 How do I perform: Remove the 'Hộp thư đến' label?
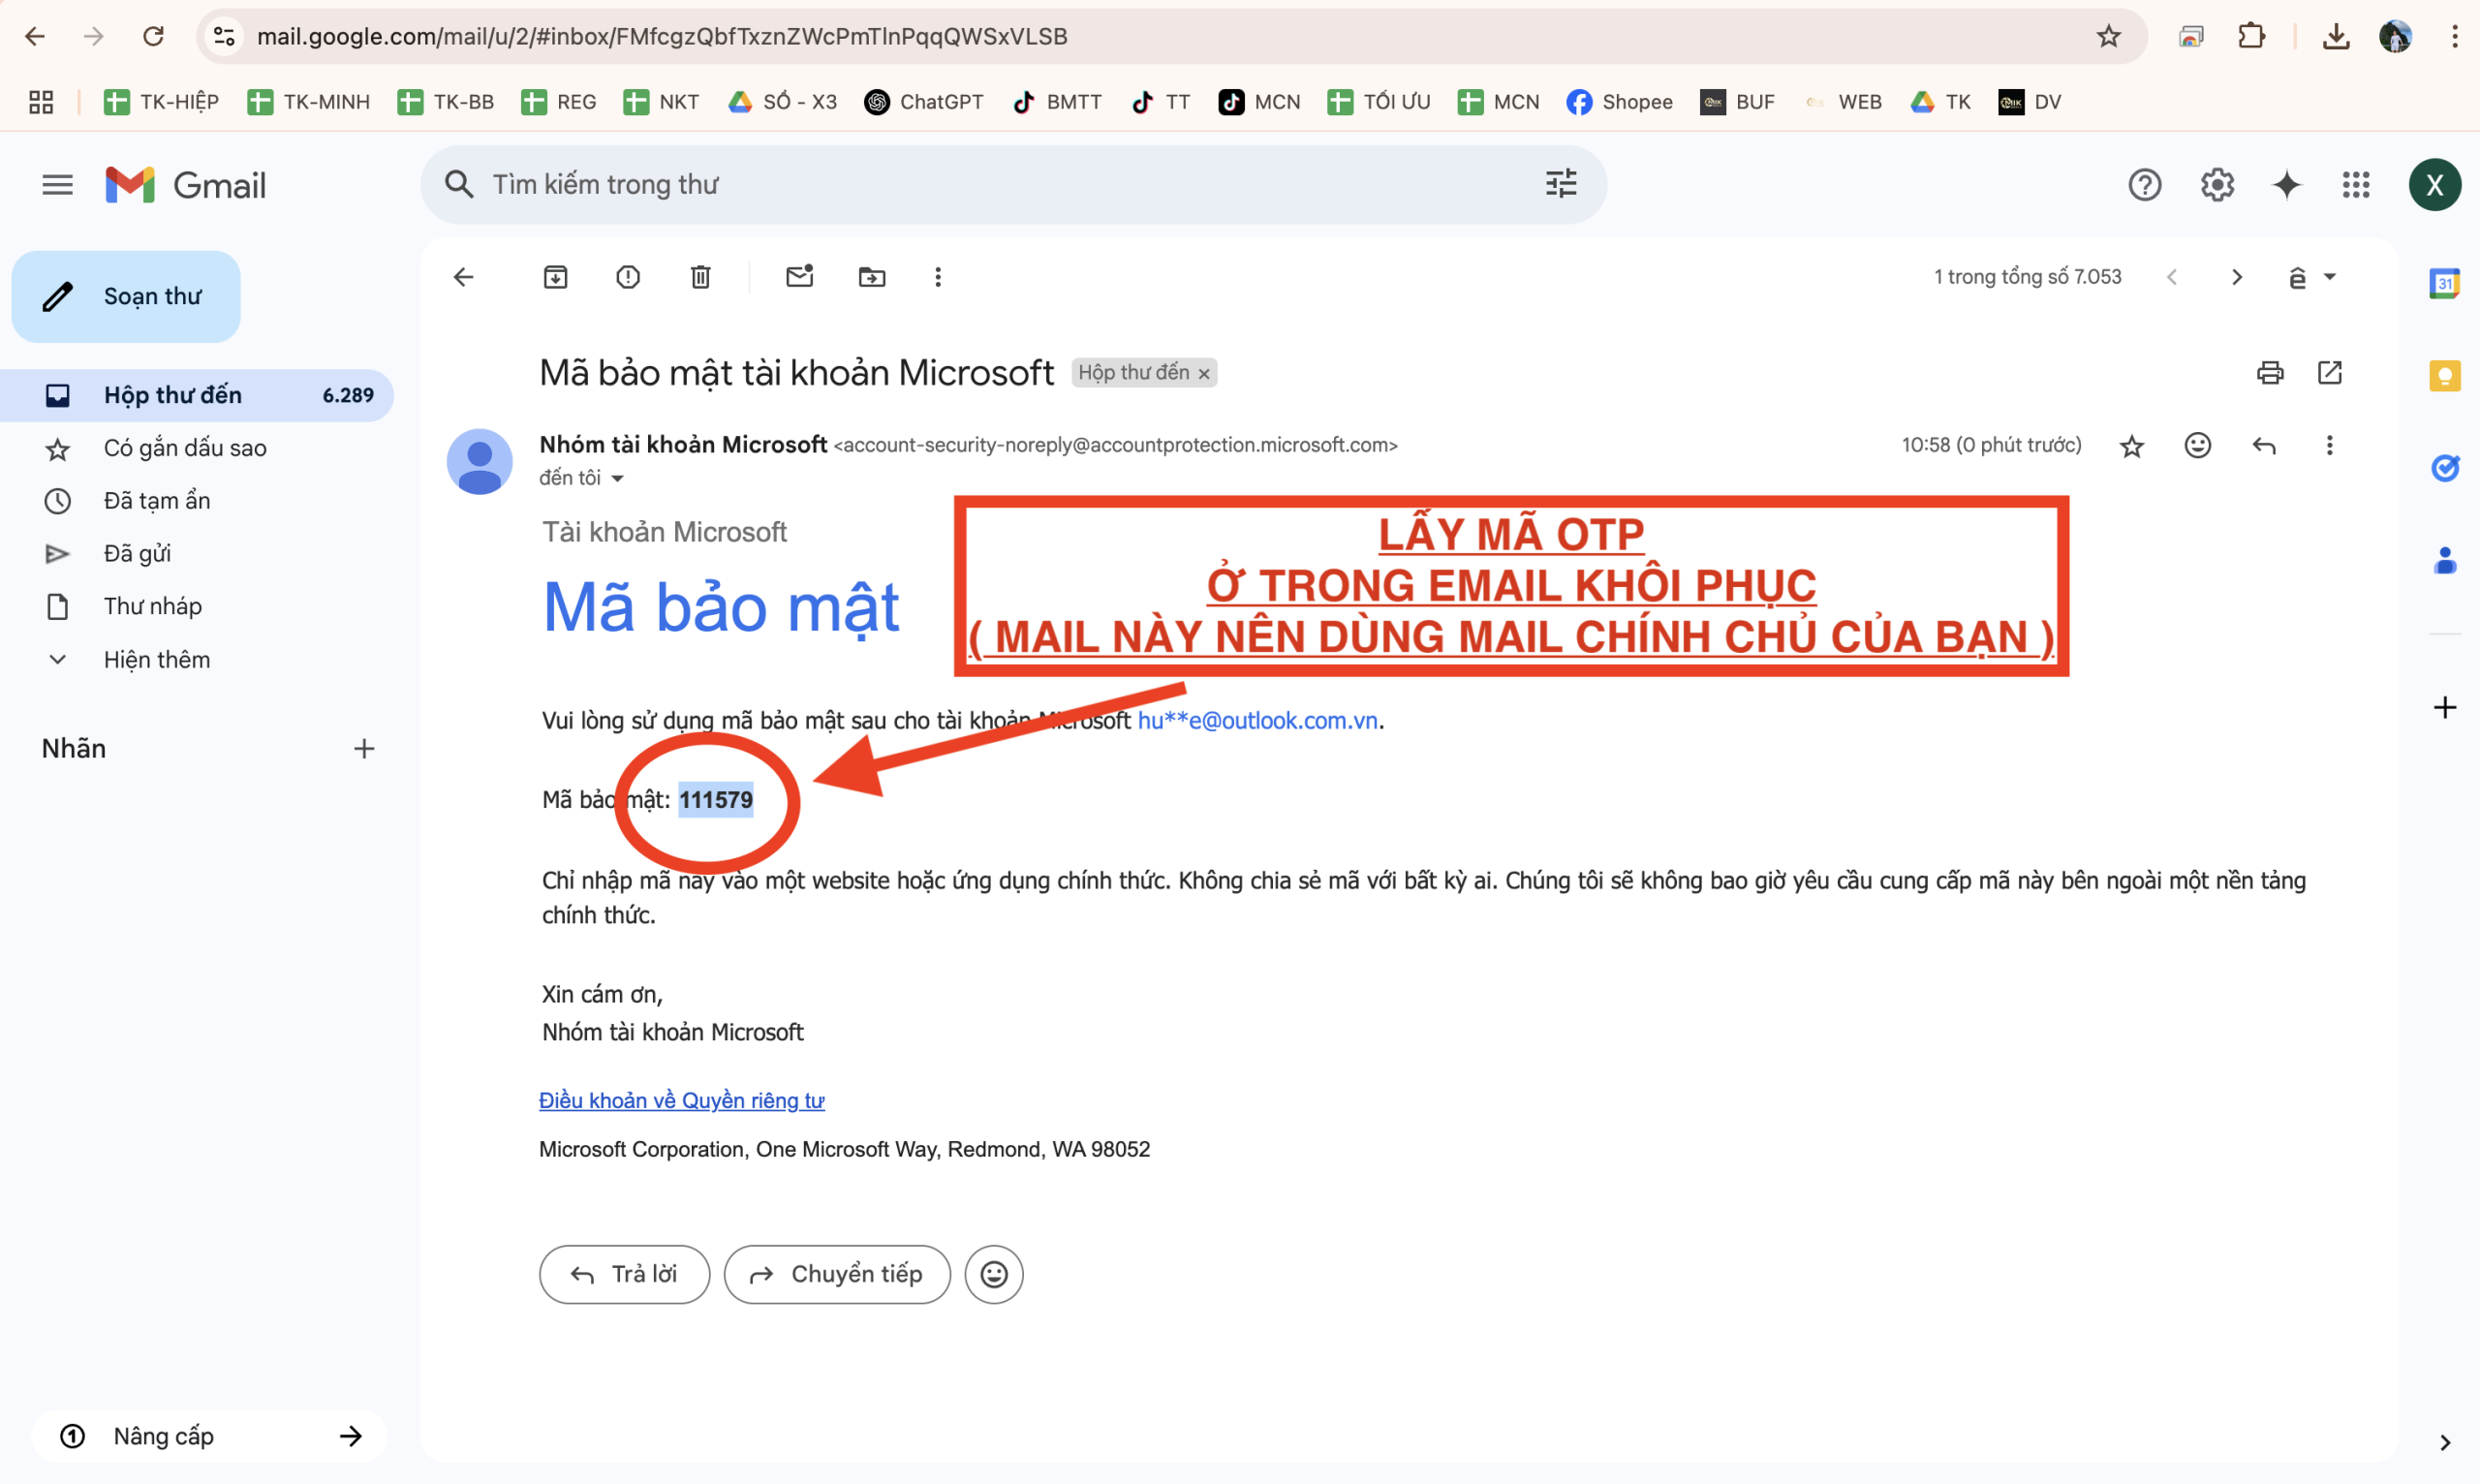(x=1204, y=374)
